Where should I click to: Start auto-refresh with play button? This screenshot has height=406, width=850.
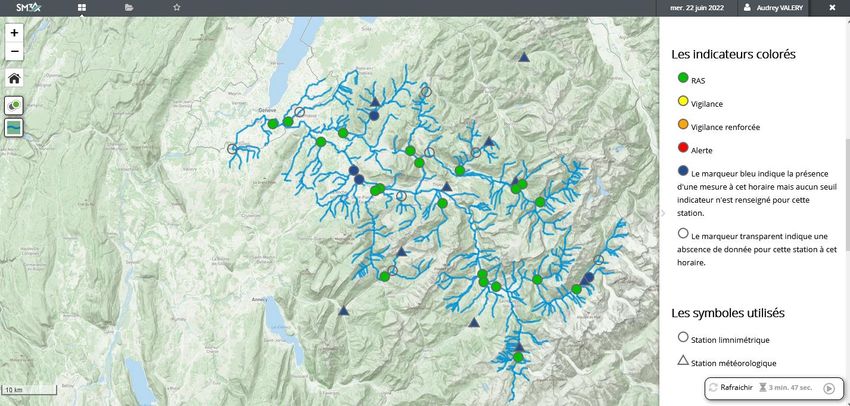828,388
